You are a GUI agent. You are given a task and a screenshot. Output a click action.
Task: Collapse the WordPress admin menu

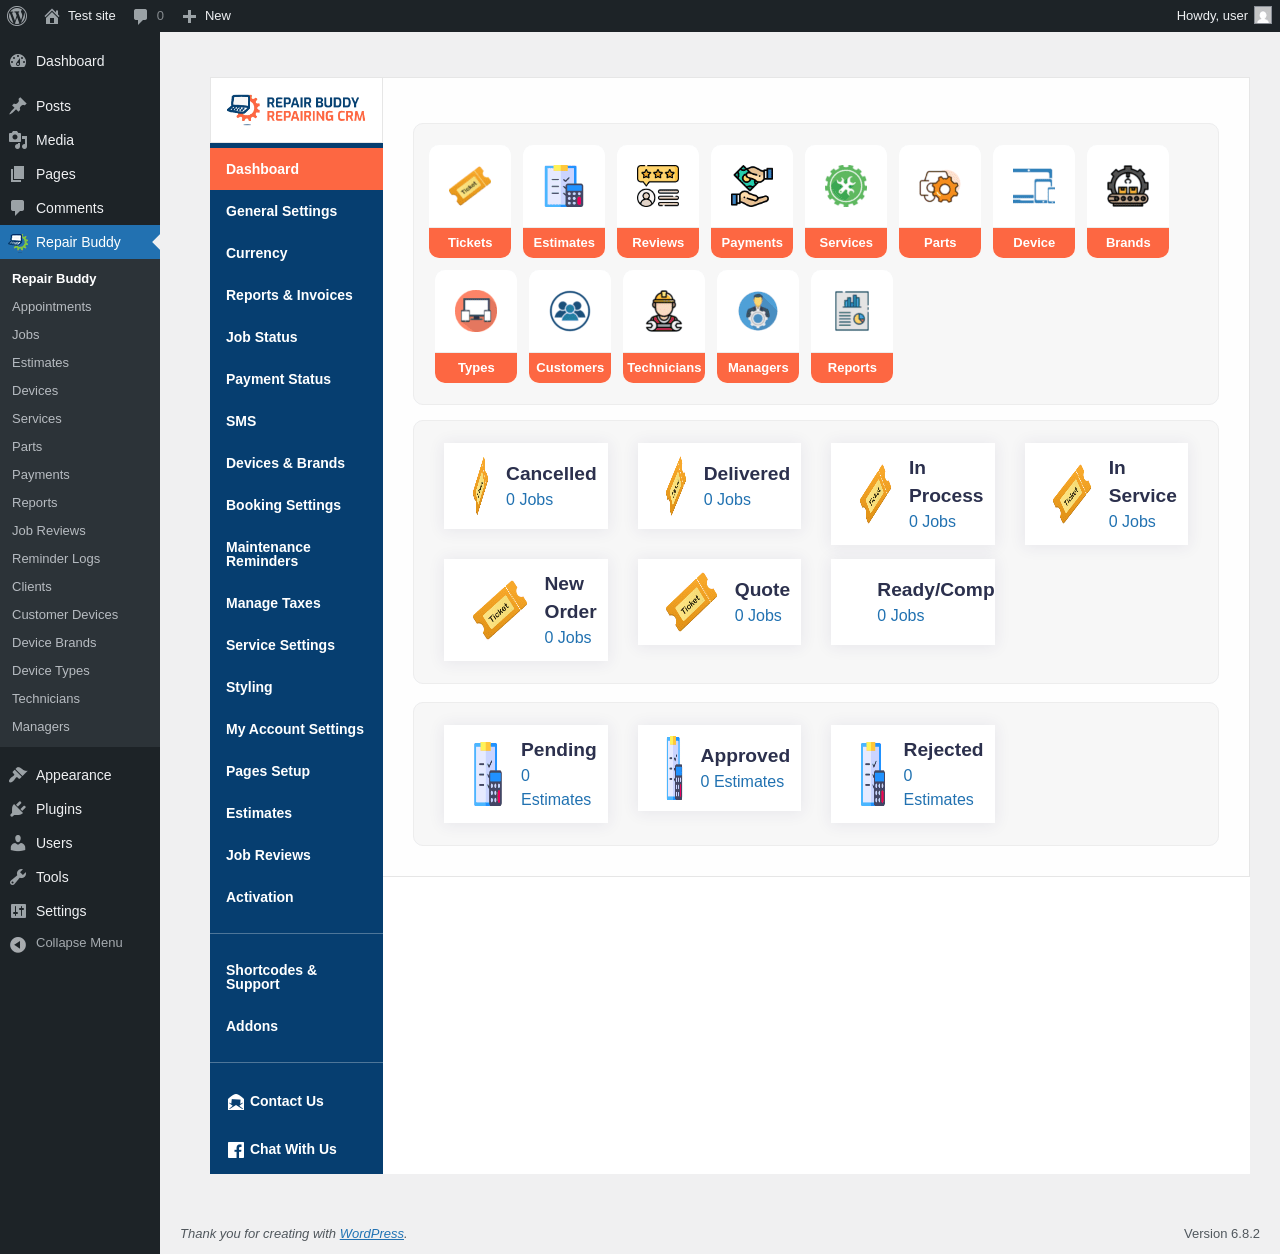pyautogui.click(x=80, y=943)
